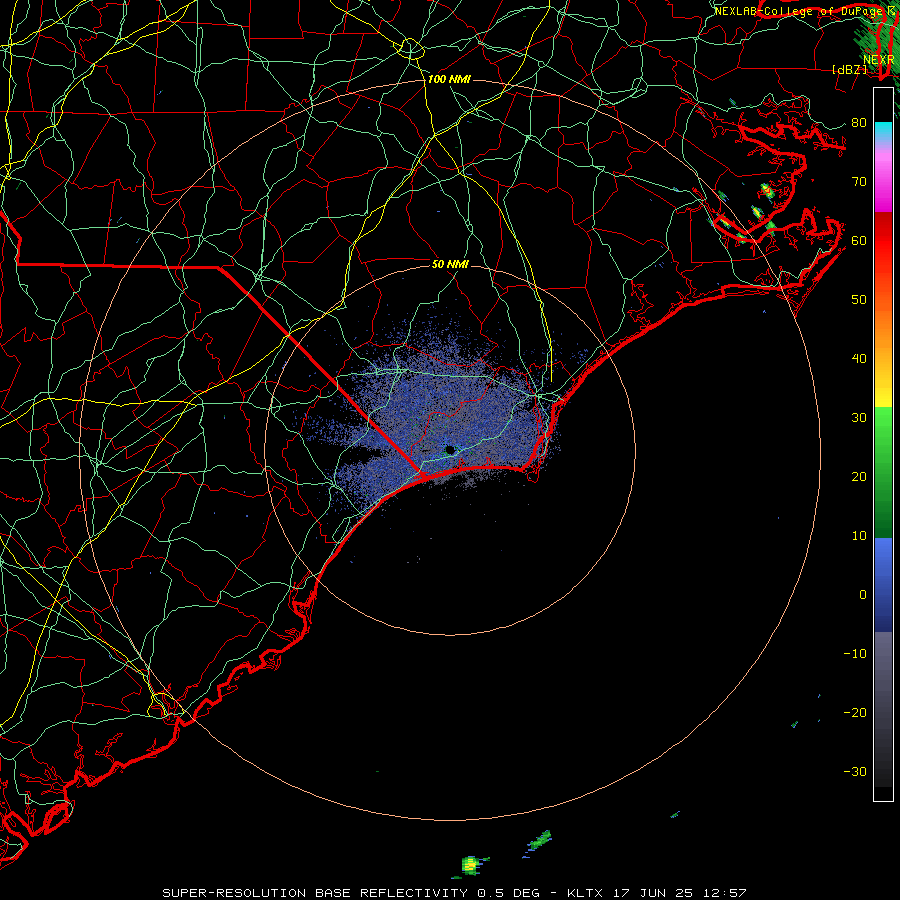Click the 50 NMI range ring label

click(x=451, y=264)
